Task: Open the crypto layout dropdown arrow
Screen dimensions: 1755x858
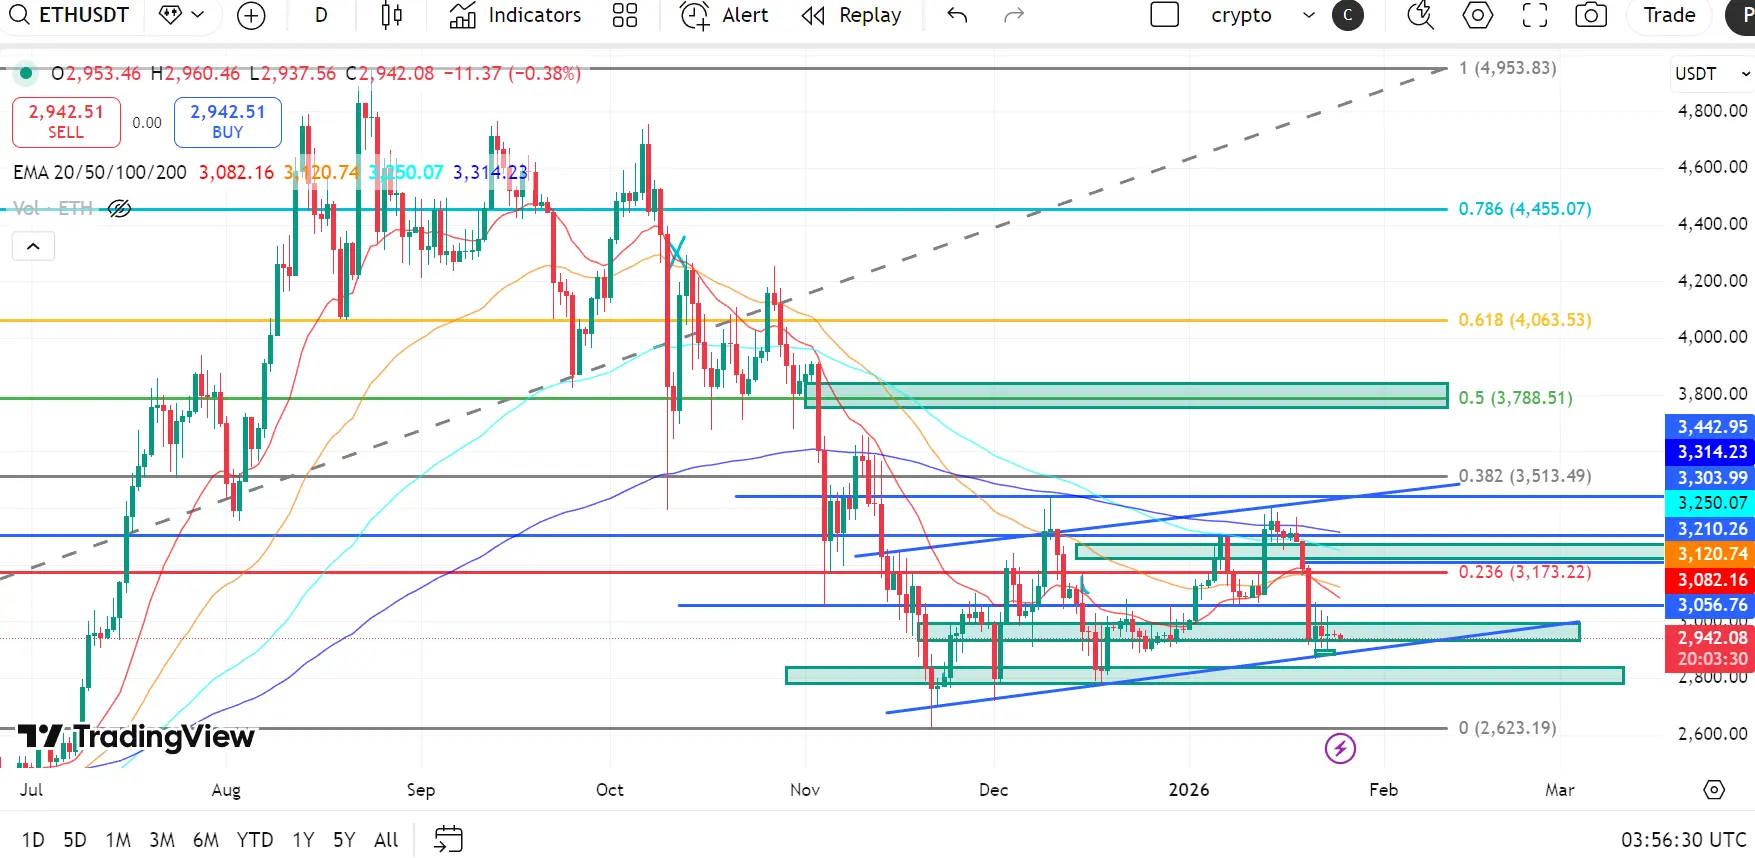Action: pyautogui.click(x=1308, y=15)
